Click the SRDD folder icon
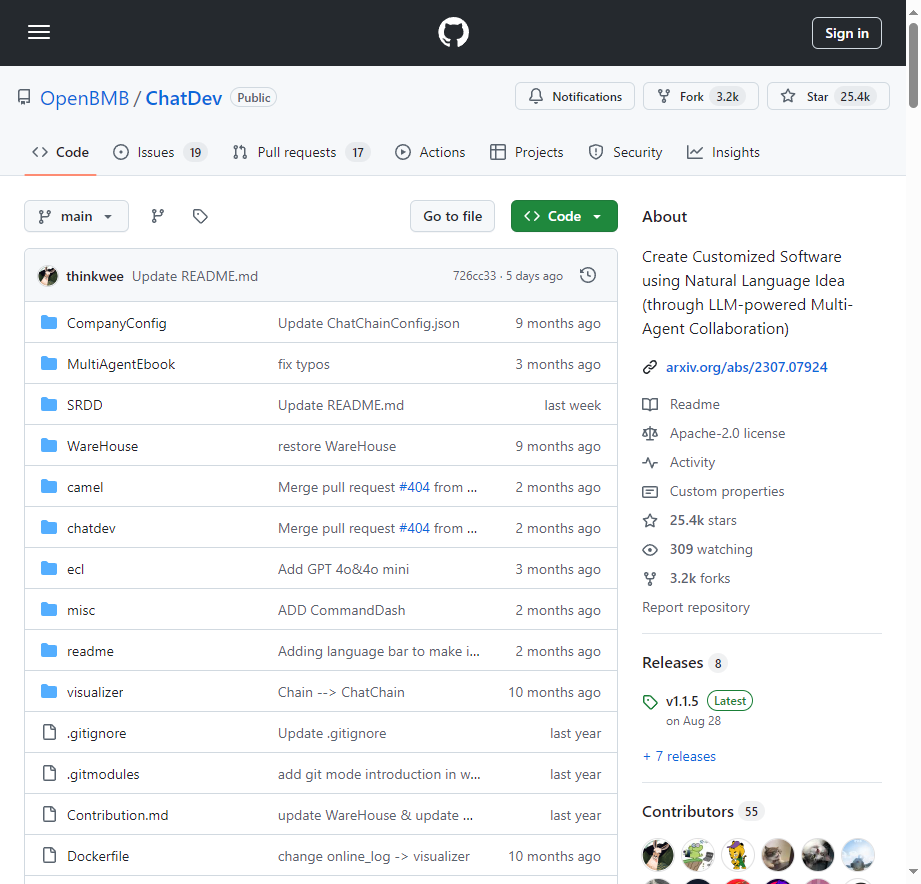Screen dimensions: 921x884 (49, 405)
